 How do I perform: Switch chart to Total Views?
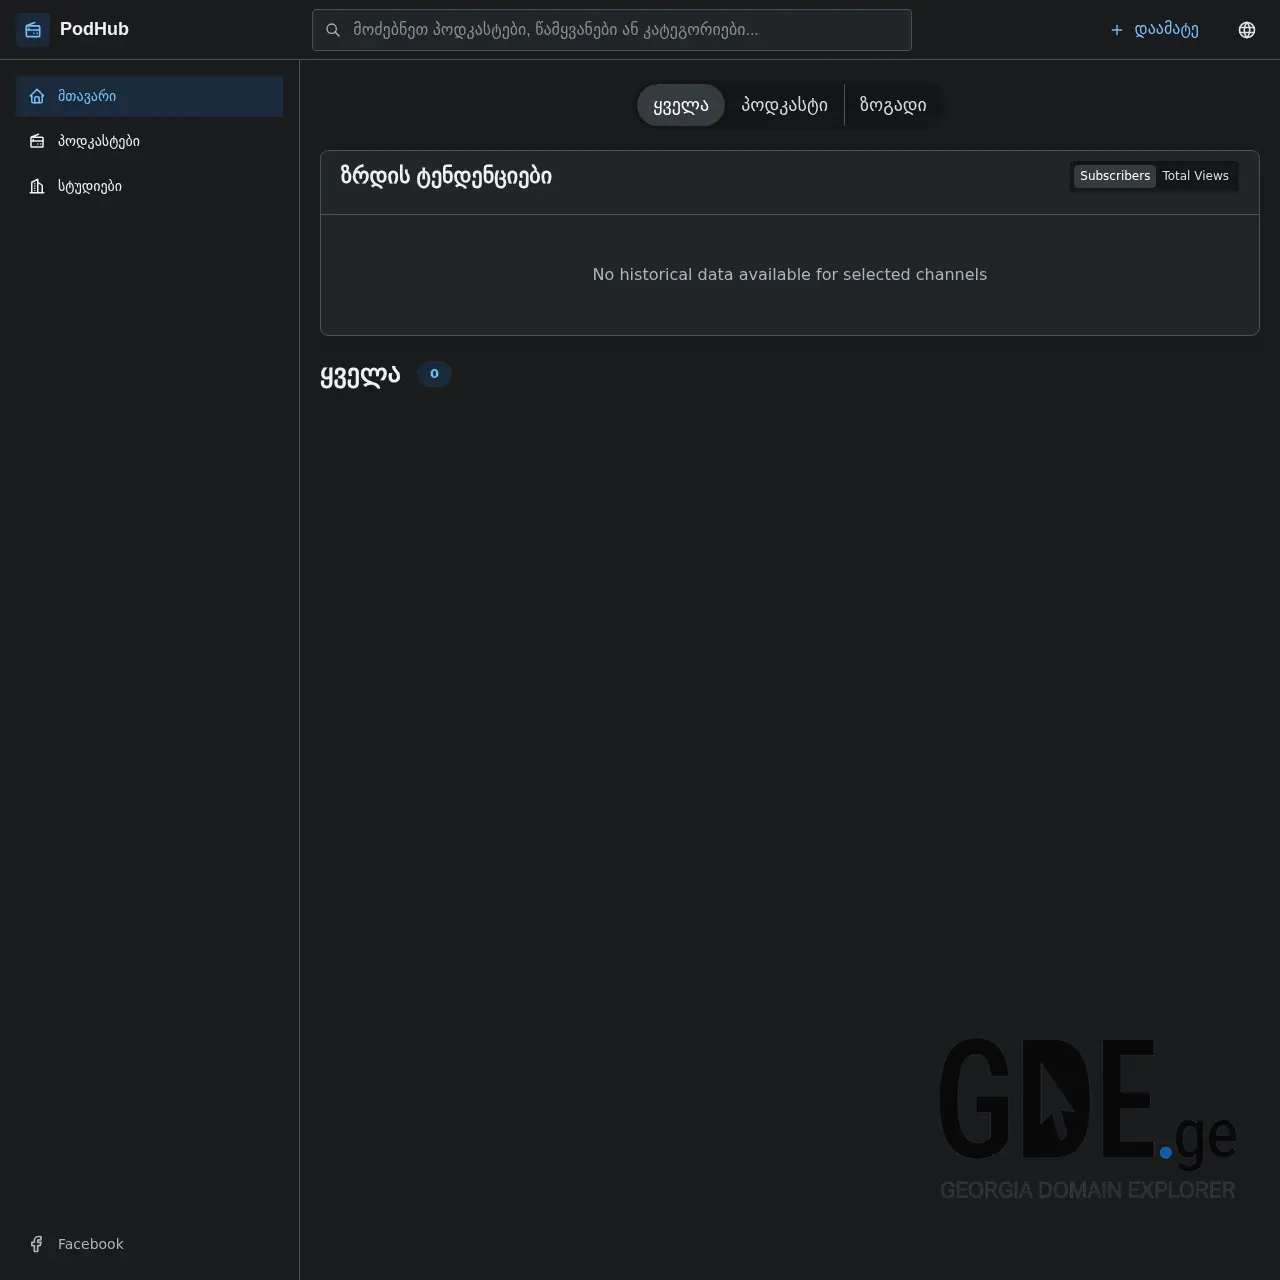tap(1196, 176)
